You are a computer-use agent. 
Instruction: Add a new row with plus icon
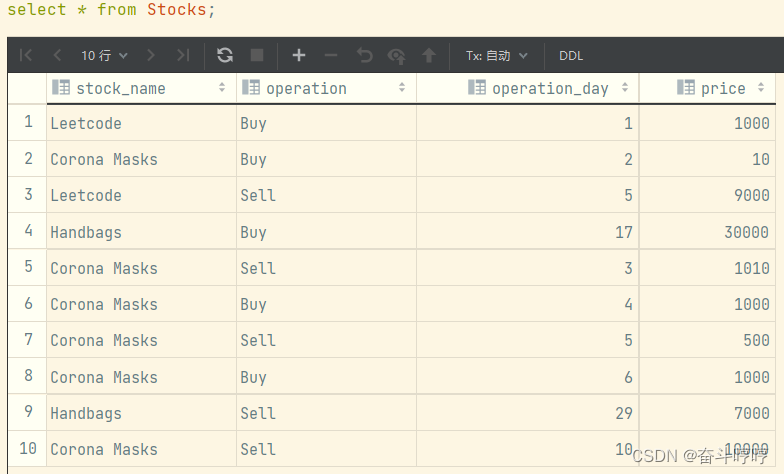298,55
